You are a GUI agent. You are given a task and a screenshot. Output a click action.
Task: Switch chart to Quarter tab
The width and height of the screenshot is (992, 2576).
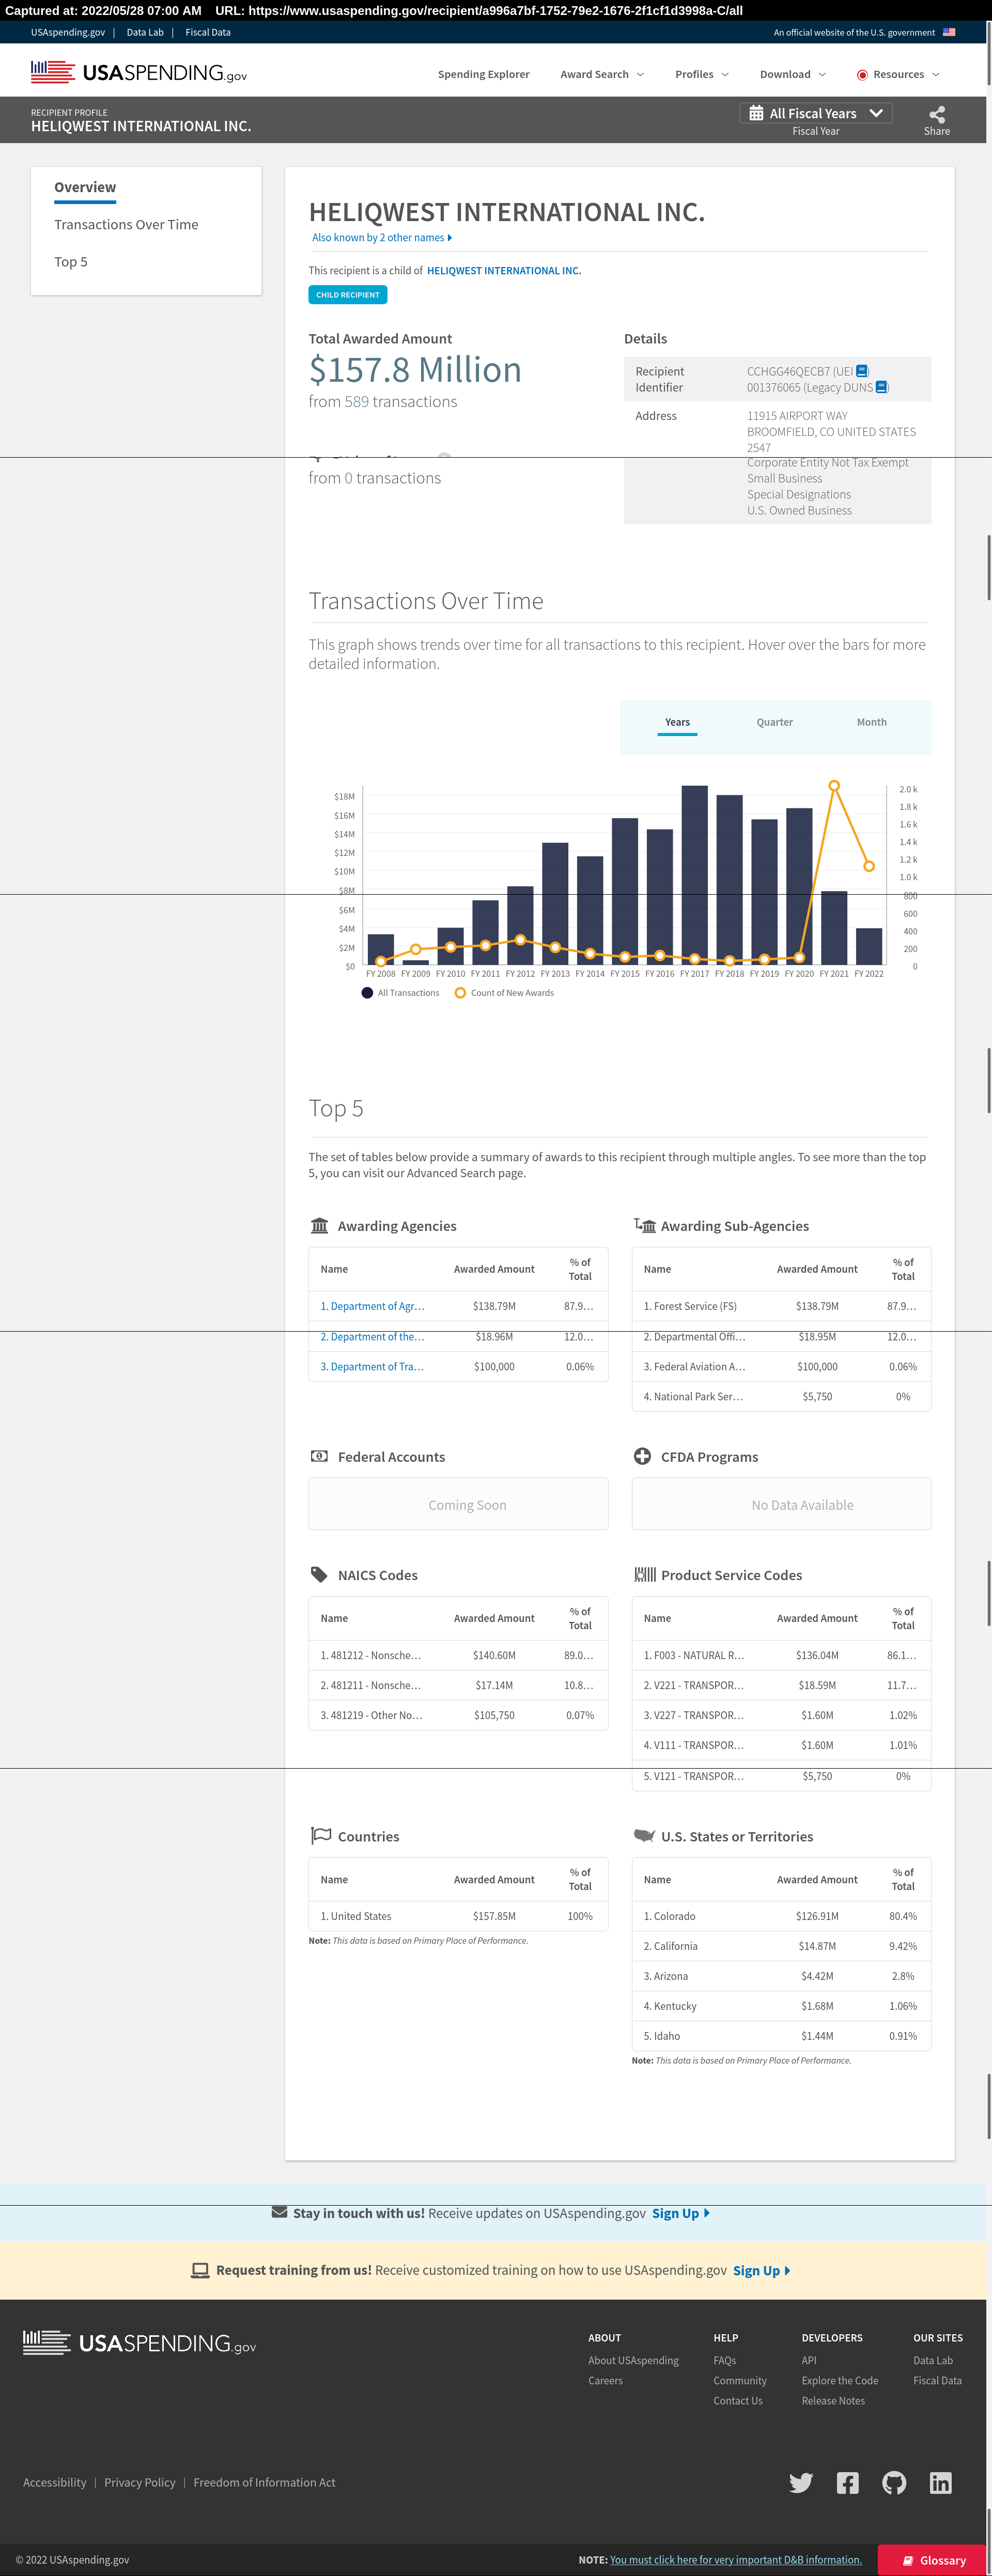[774, 722]
